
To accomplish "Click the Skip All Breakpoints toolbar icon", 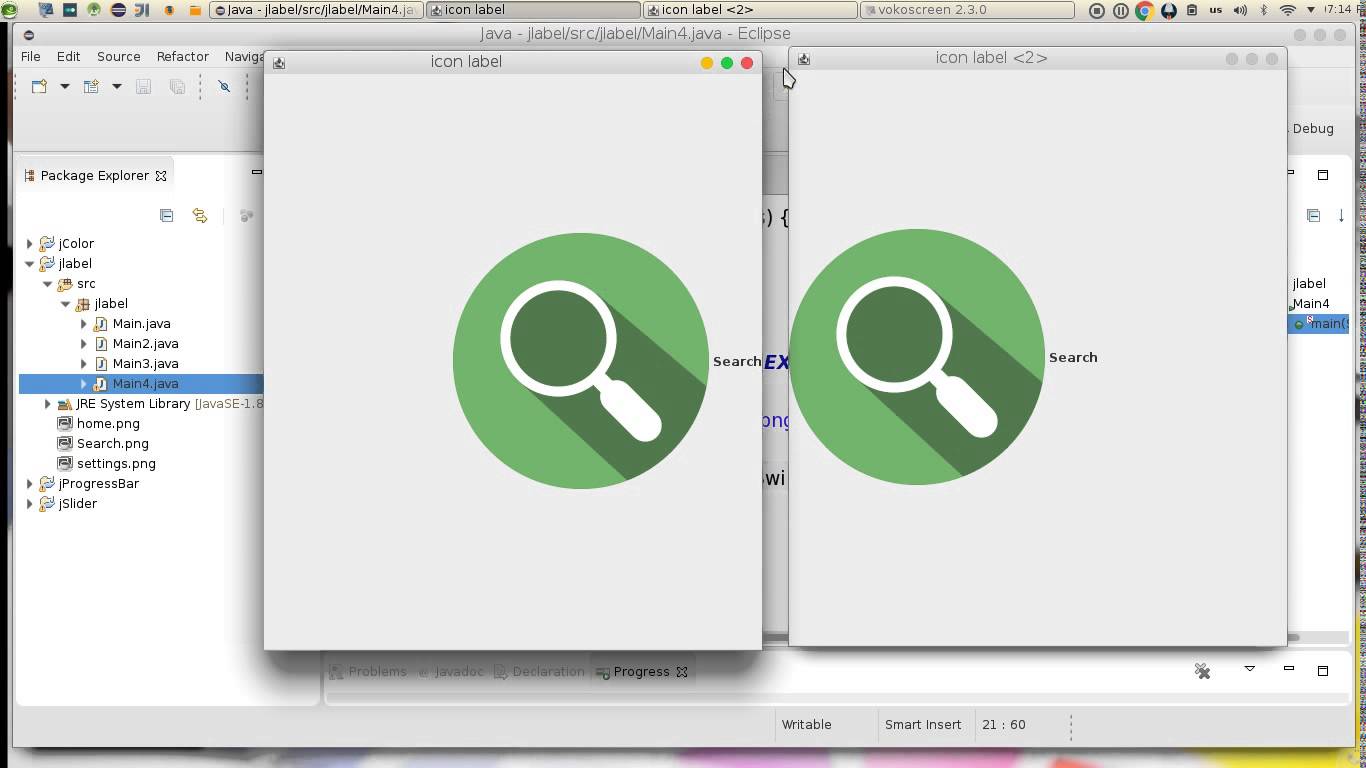I will coord(224,87).
